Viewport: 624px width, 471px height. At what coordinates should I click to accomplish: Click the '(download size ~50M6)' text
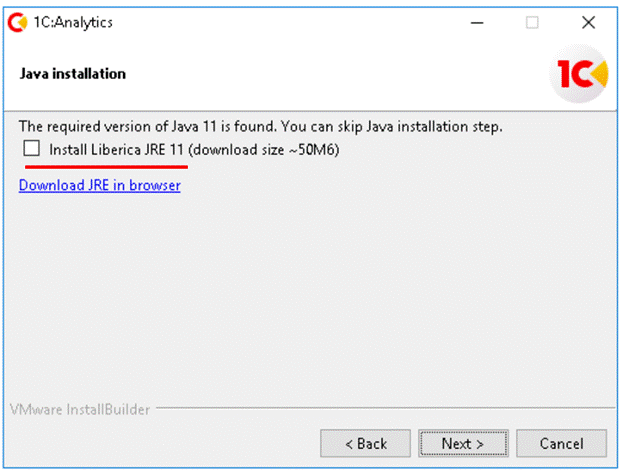coord(270,149)
